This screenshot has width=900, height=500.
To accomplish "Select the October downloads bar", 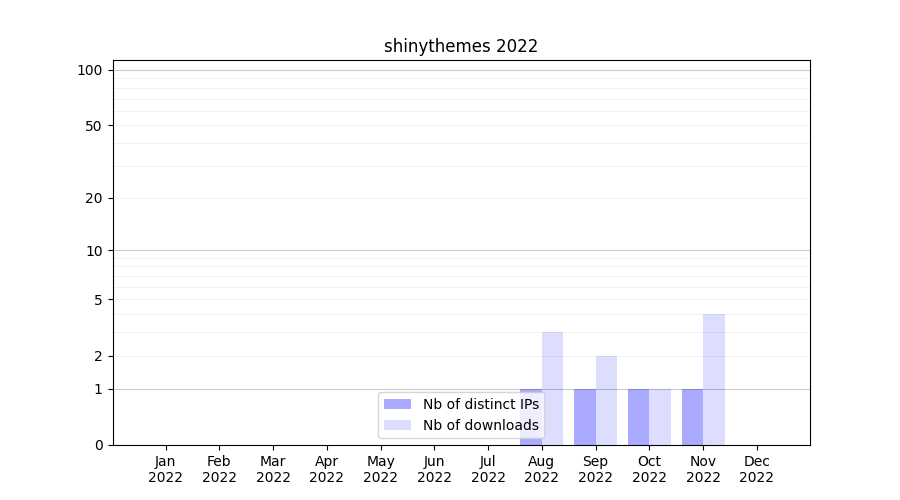I will pos(660,416).
